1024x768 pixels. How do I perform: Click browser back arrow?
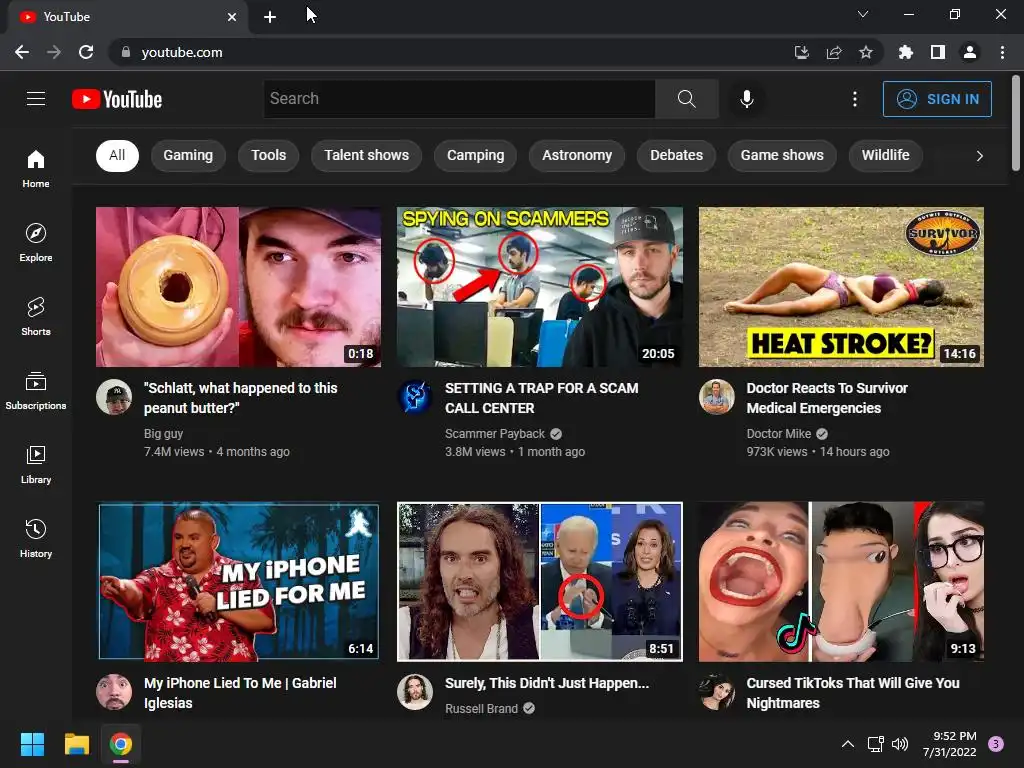pyautogui.click(x=22, y=52)
